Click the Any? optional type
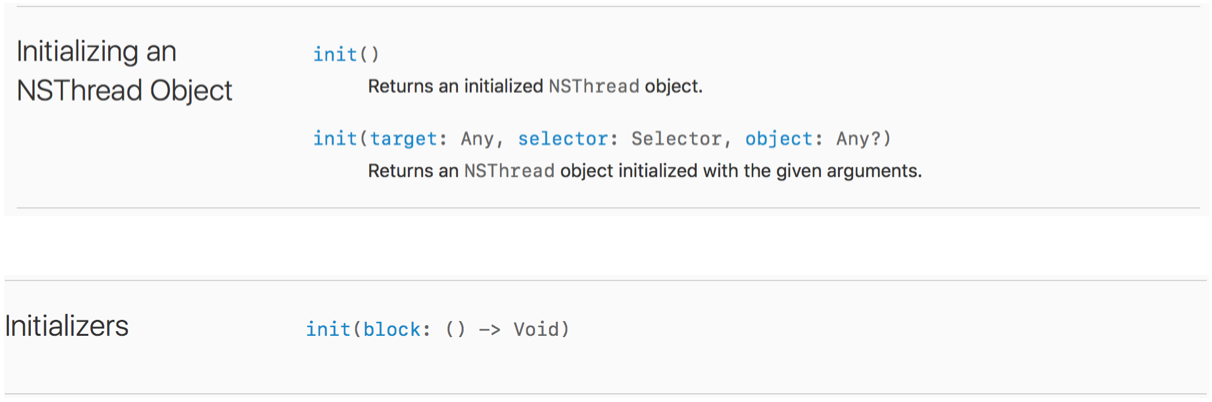Image resolution: width=1212 pixels, height=402 pixels. click(x=858, y=139)
